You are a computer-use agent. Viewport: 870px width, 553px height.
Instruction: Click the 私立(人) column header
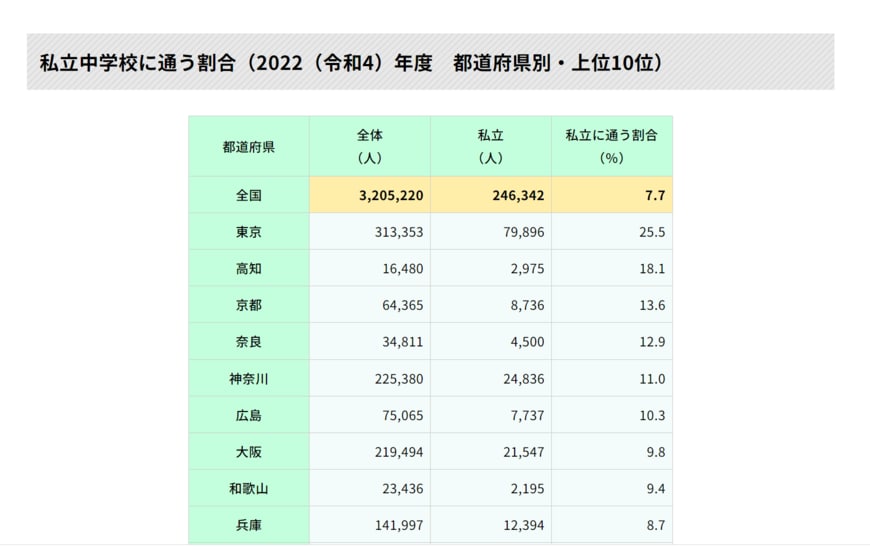click(491, 146)
